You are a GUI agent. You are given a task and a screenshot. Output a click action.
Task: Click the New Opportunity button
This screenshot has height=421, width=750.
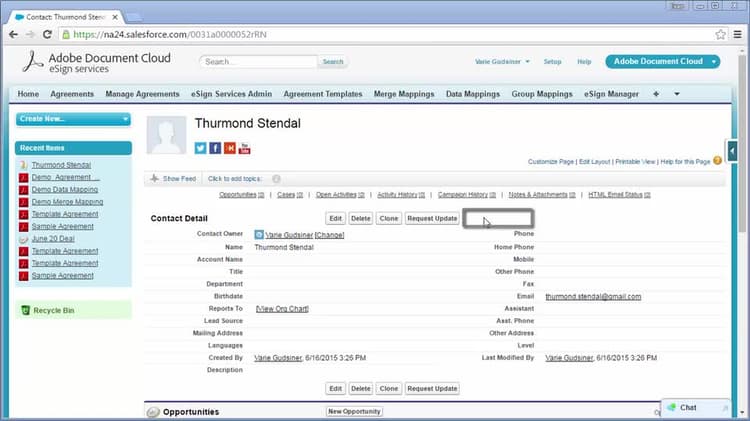click(x=354, y=411)
